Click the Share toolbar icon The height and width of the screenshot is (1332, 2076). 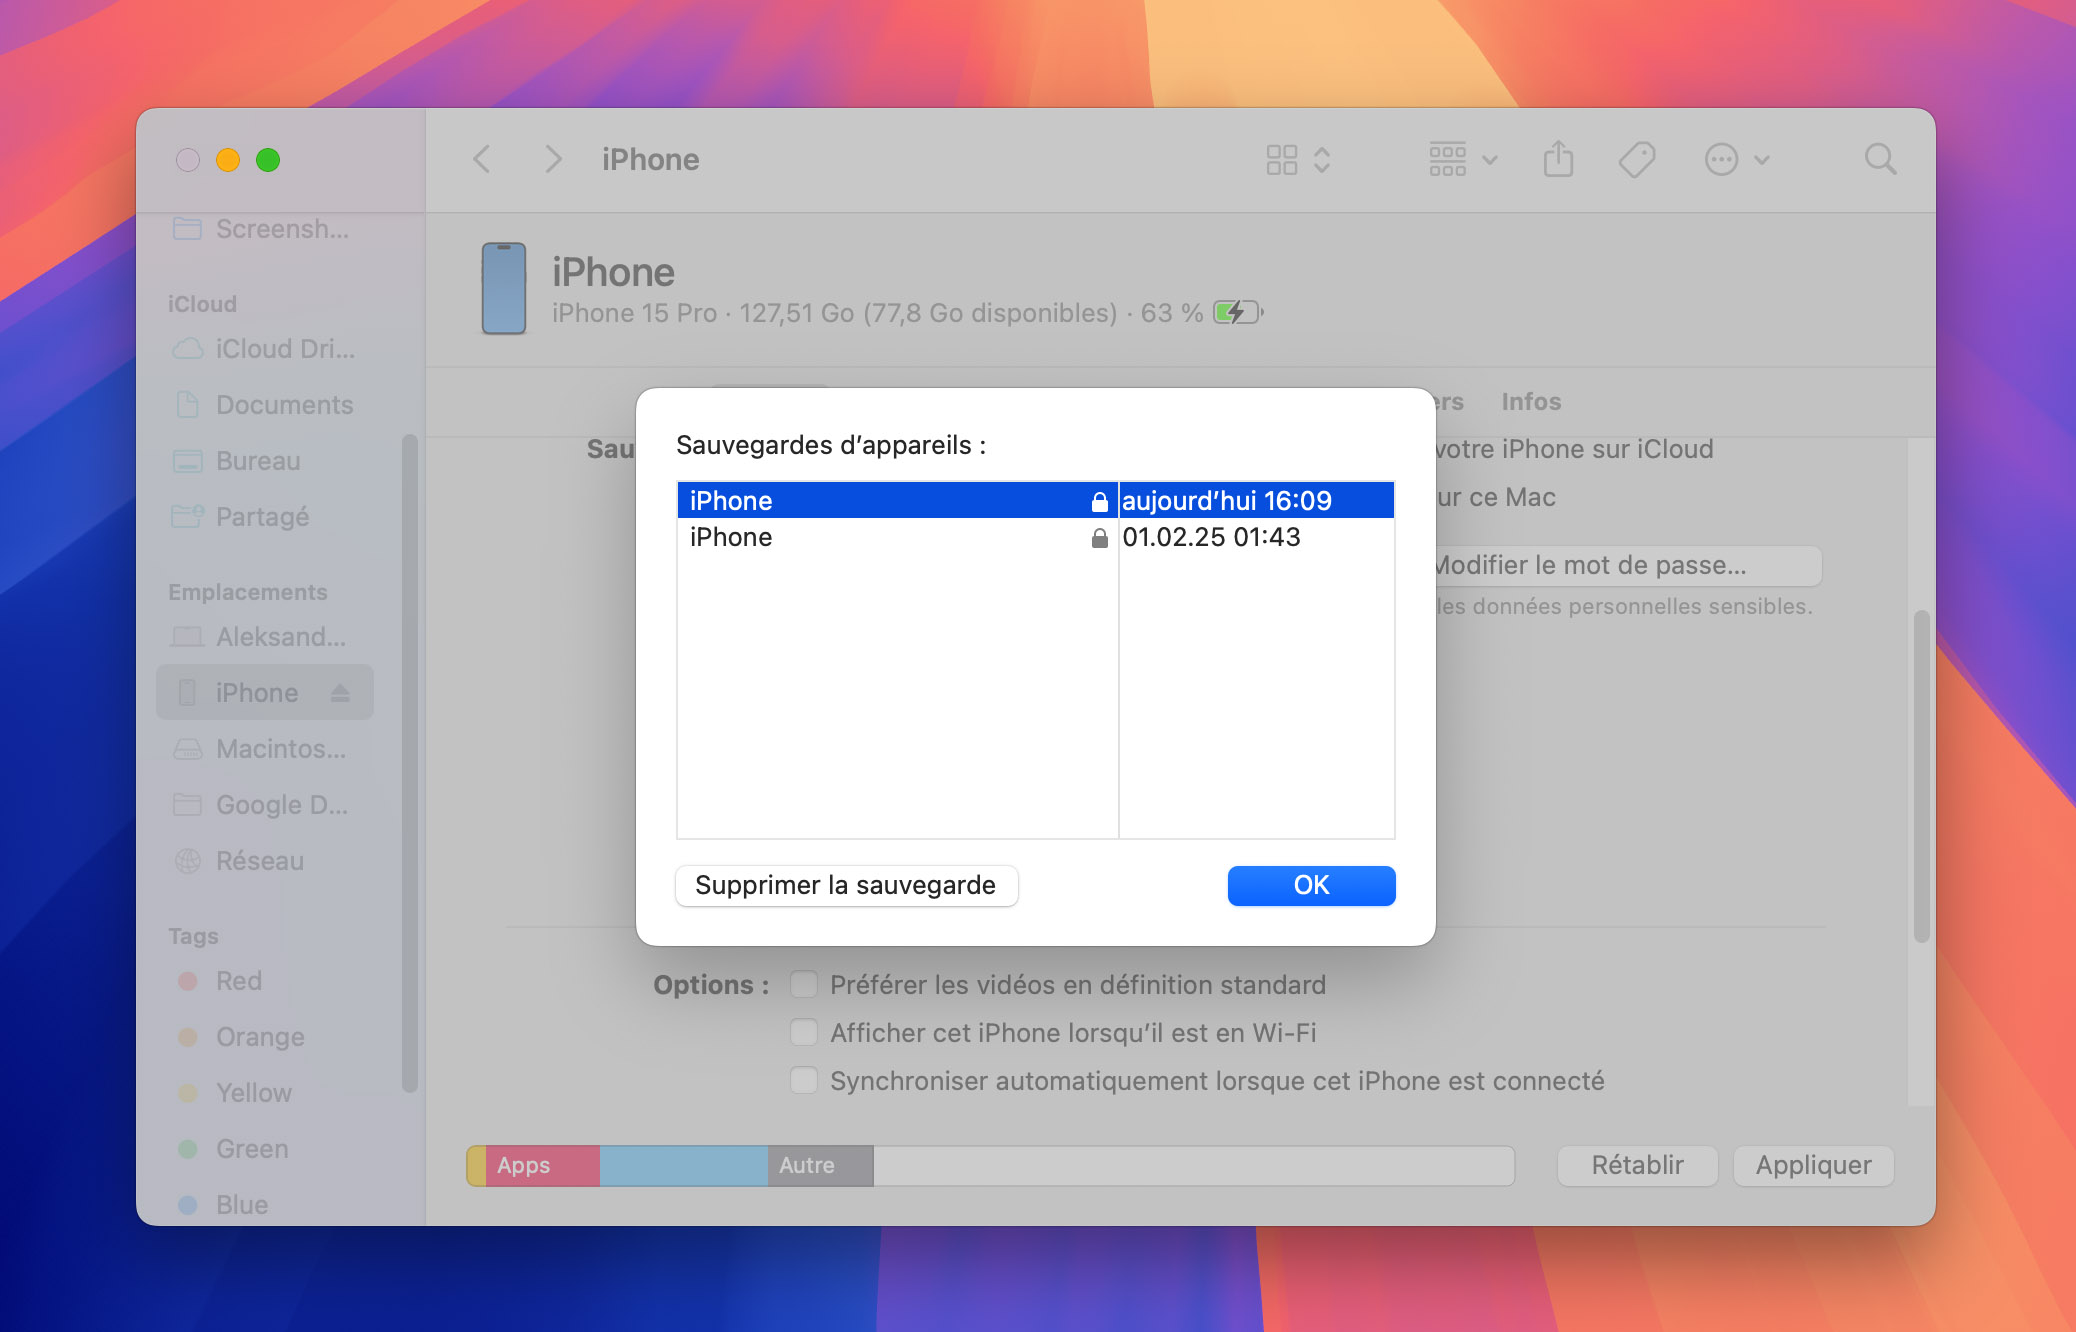point(1558,159)
